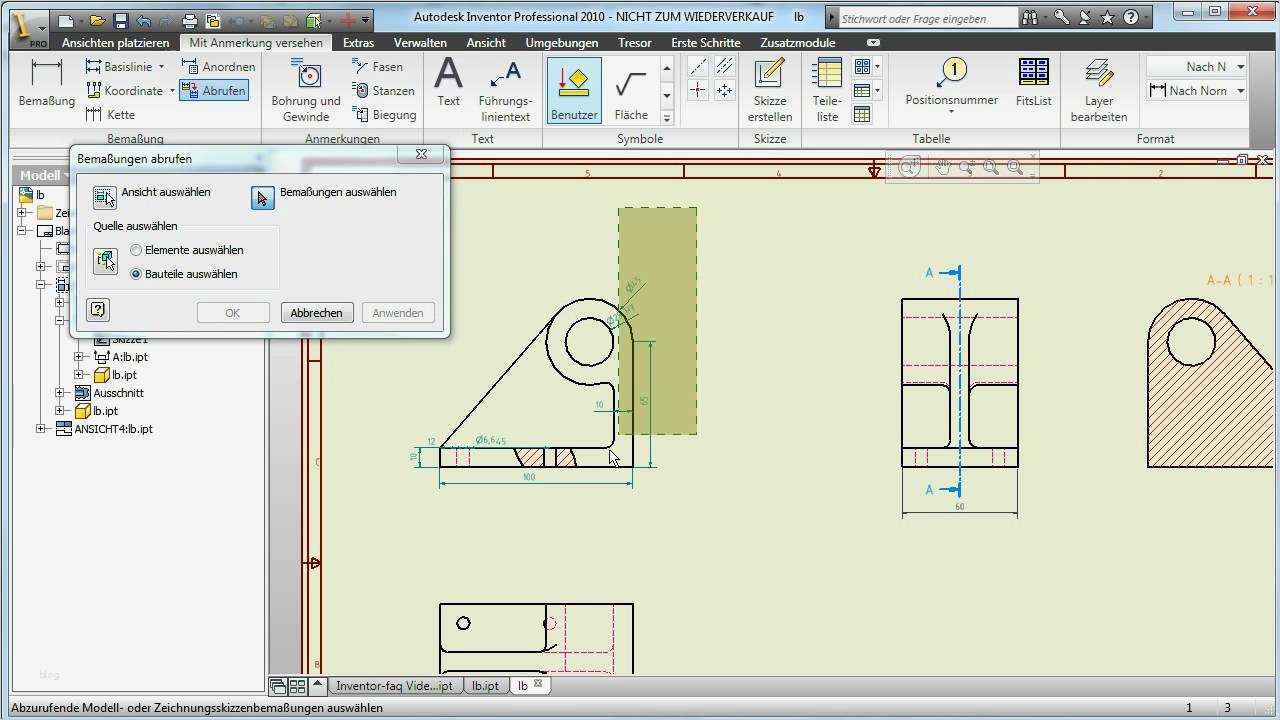
Task: Open a file from the quick access toolbar
Action: (97, 20)
